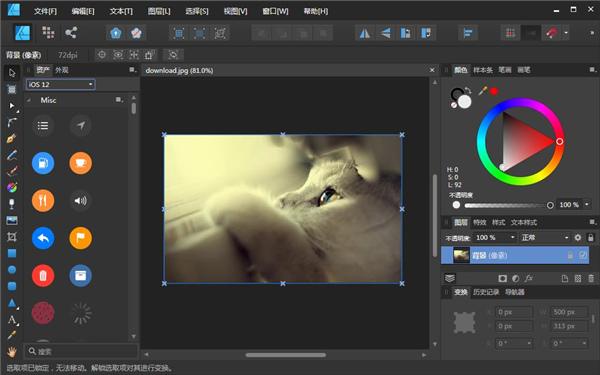Click the assets search field
Image resolution: width=600 pixels, height=375 pixels.
click(81, 351)
